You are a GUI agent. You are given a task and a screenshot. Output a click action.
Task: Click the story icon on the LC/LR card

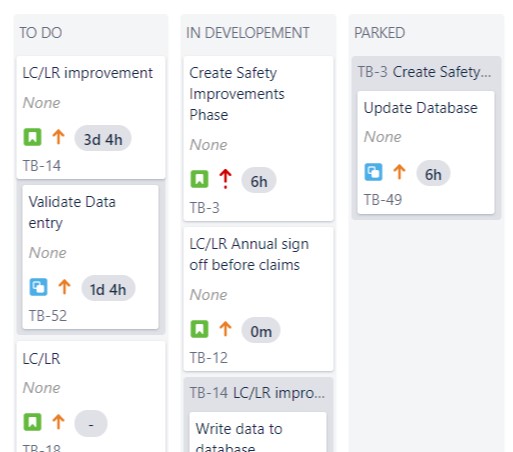pos(32,422)
